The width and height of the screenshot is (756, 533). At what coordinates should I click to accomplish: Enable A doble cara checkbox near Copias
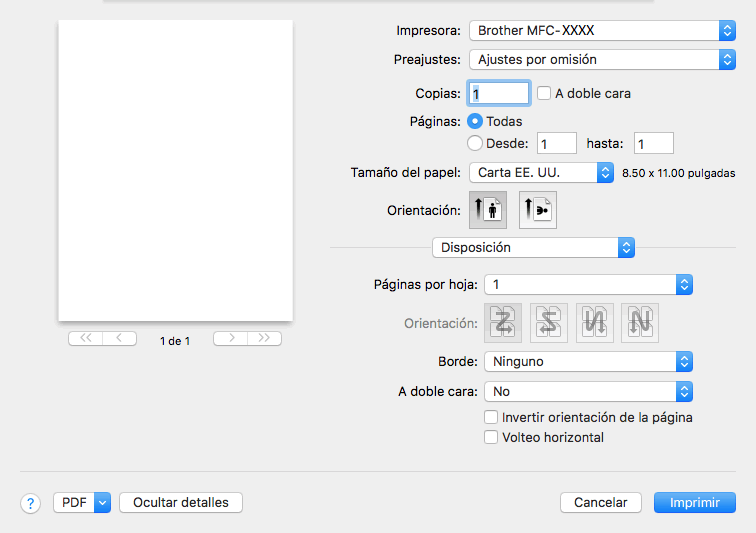coord(544,93)
